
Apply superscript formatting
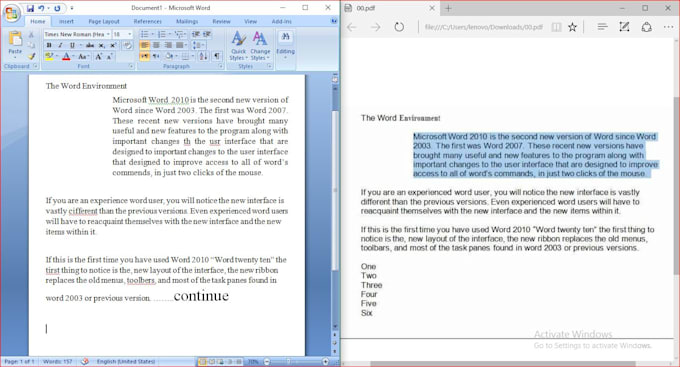coord(113,45)
